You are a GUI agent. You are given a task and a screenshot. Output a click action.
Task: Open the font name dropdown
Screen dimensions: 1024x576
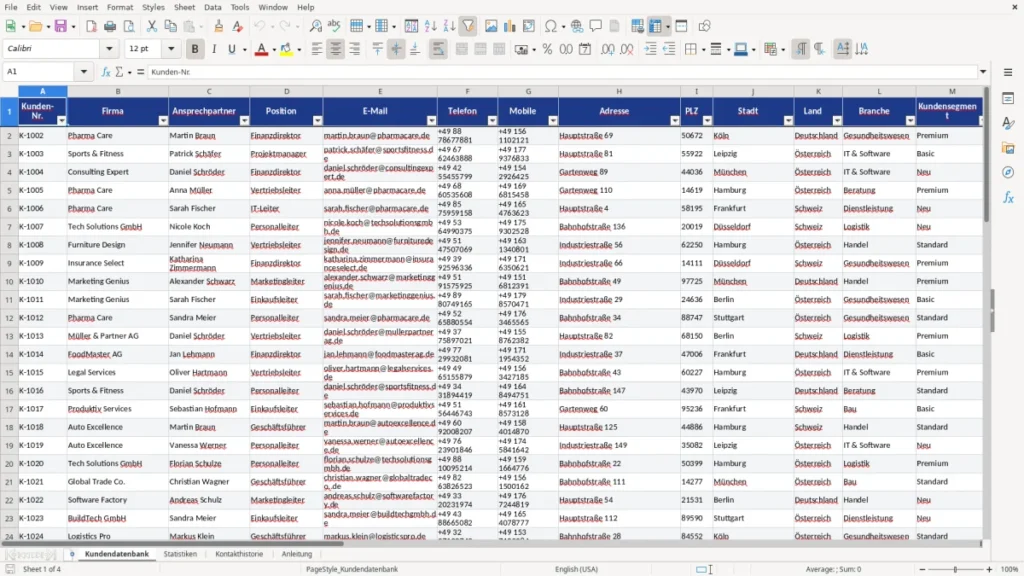click(109, 48)
